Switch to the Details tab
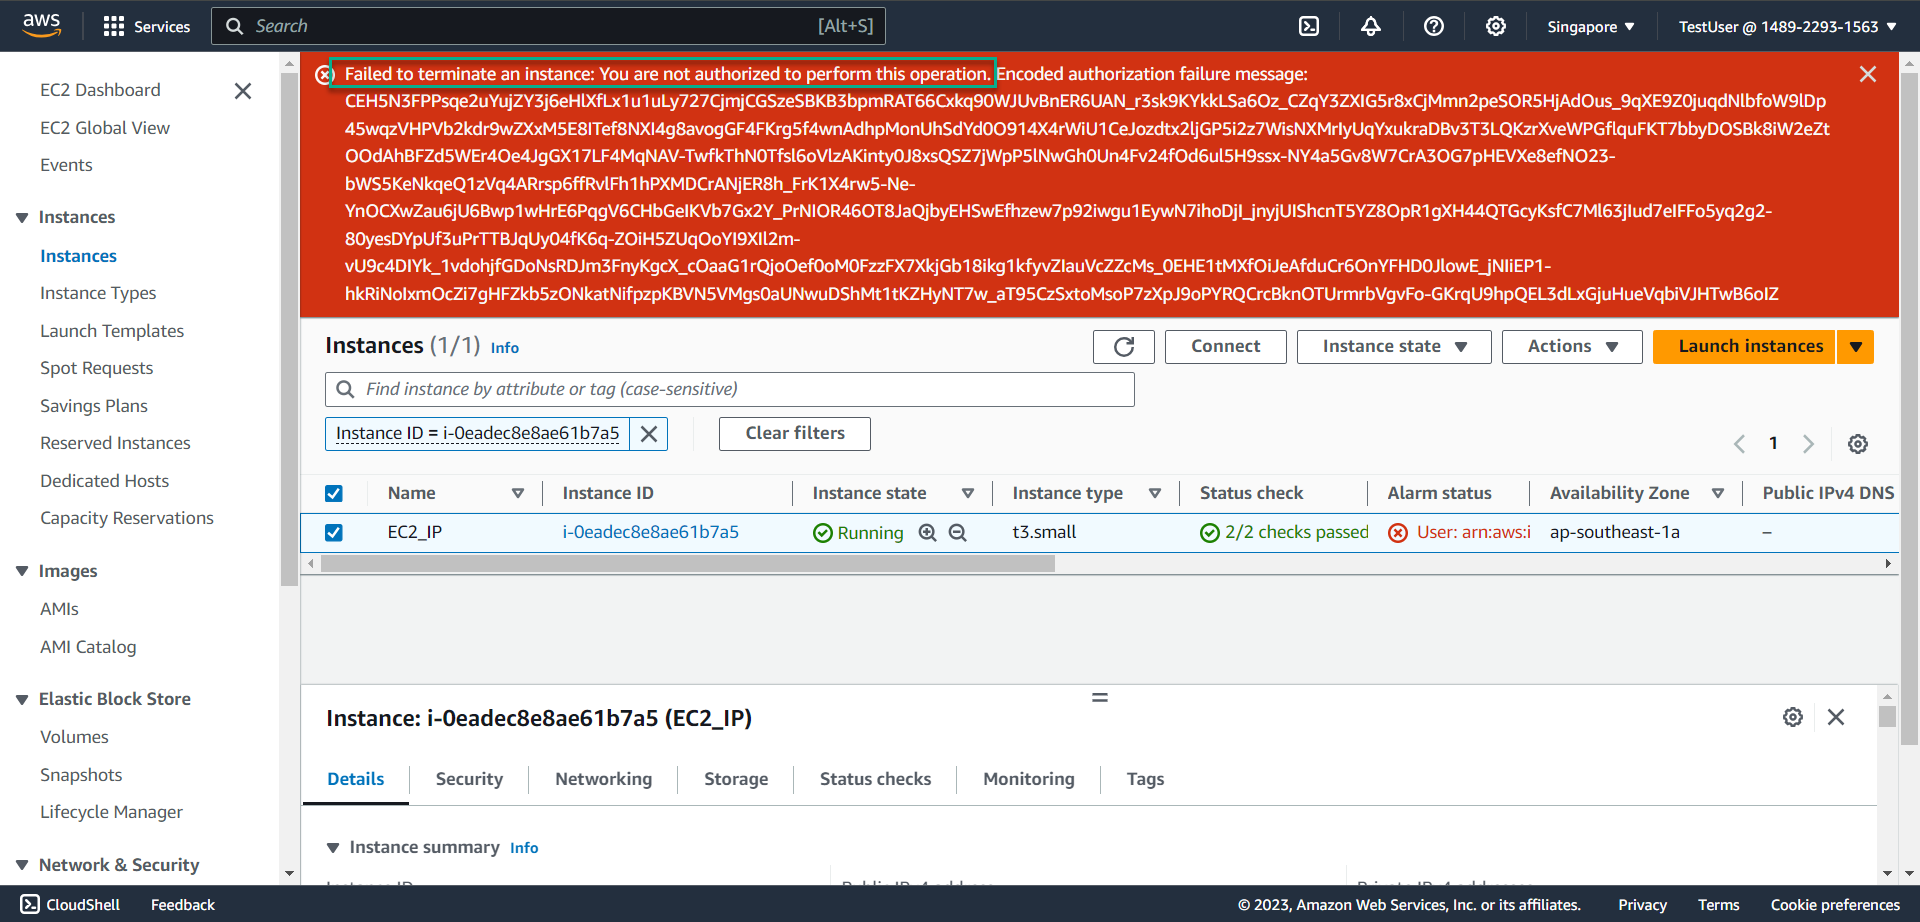Screen dimensions: 1920x922 click(356, 779)
